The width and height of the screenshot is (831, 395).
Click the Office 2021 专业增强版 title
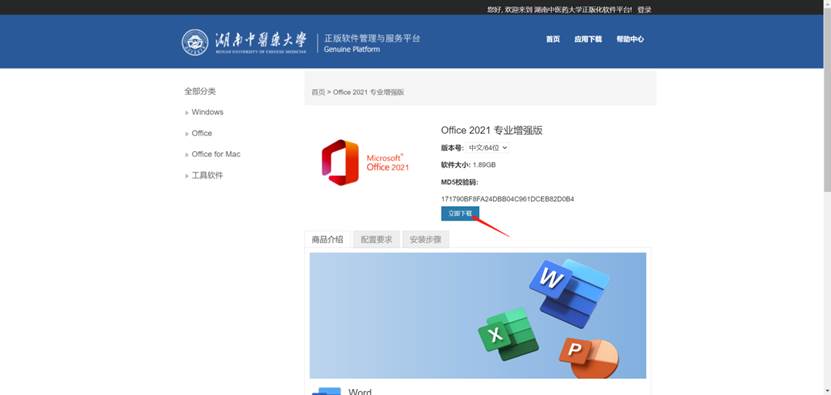pyautogui.click(x=491, y=131)
